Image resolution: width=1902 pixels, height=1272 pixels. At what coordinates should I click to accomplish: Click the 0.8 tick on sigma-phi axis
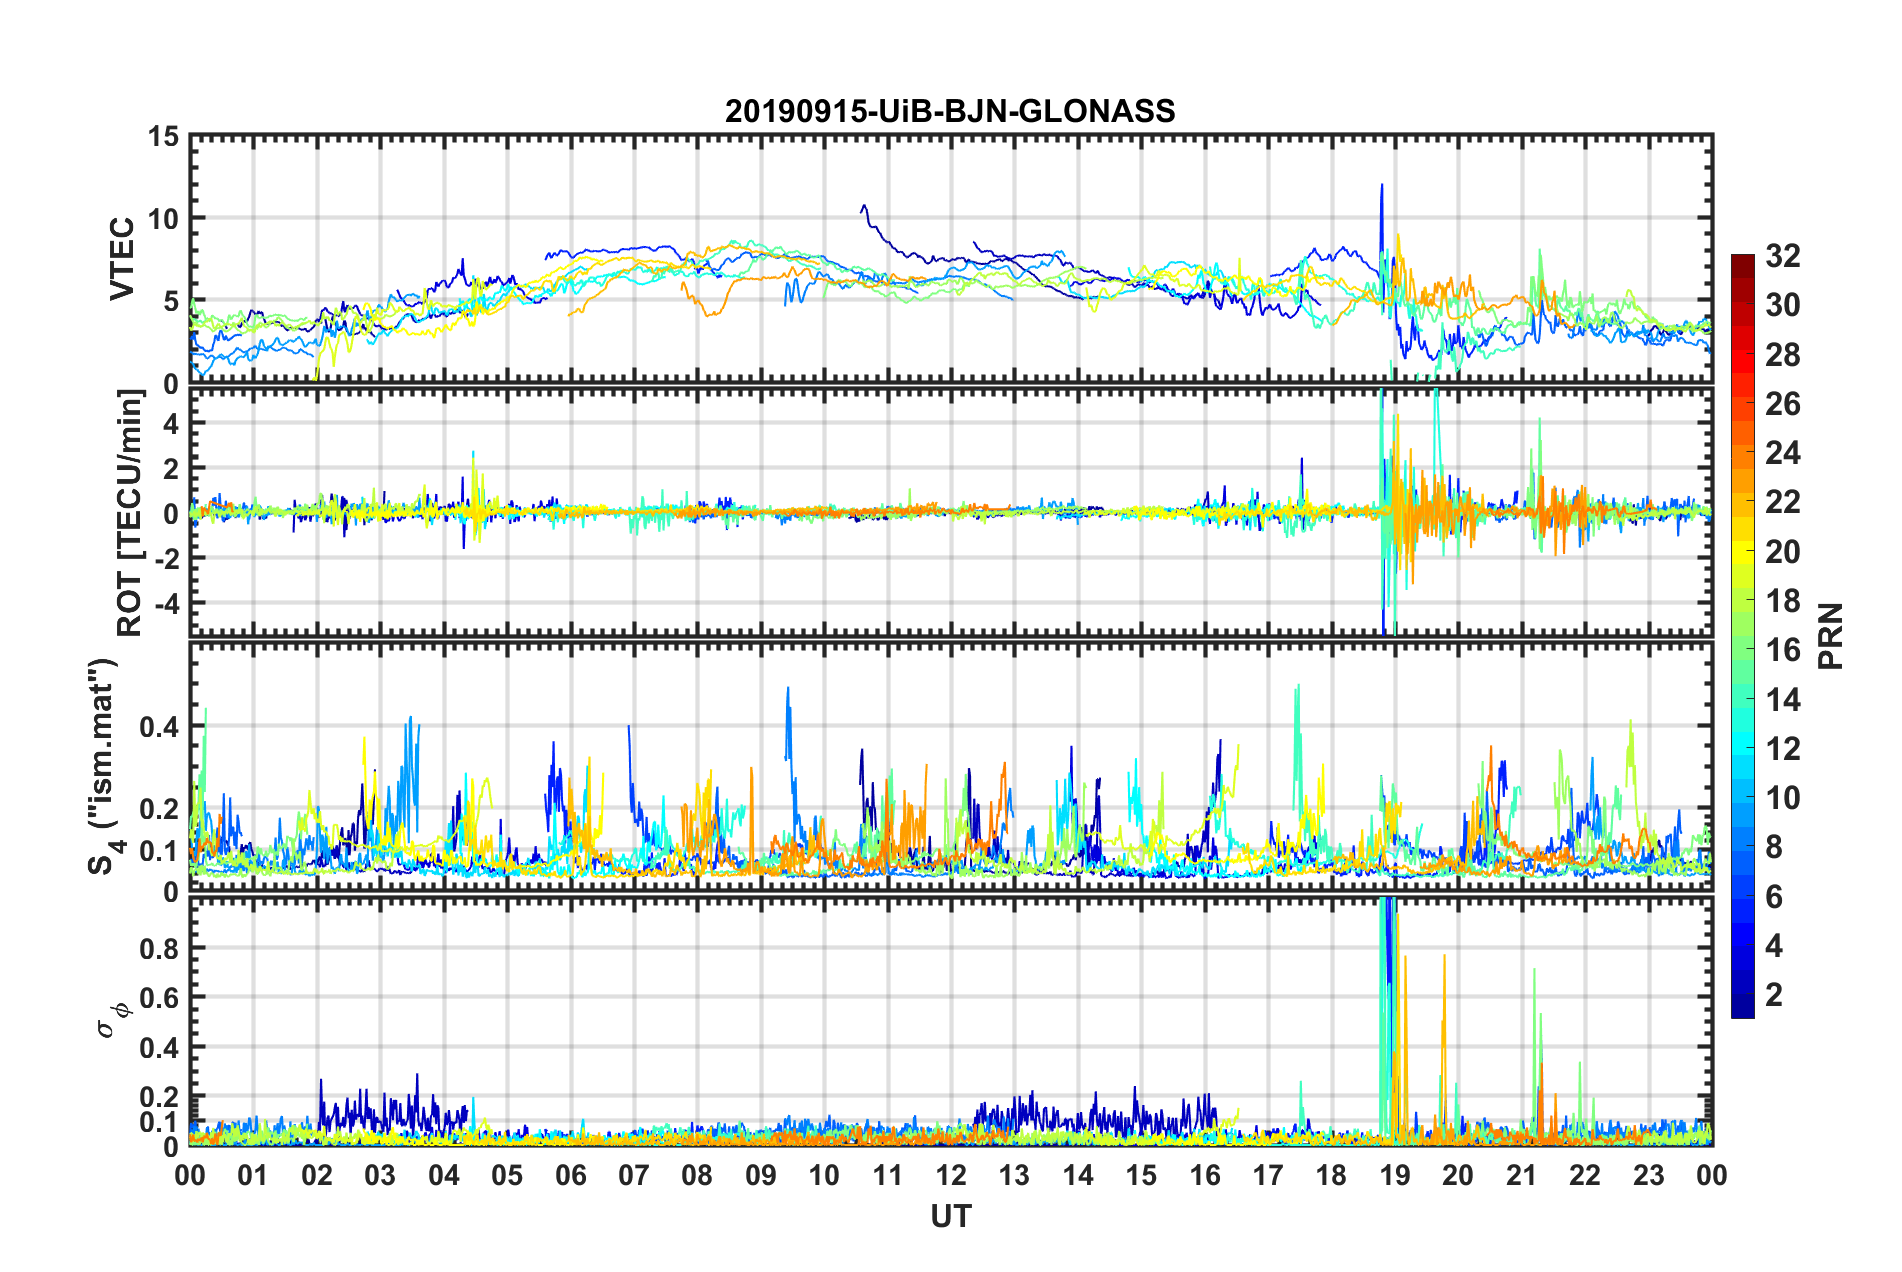point(160,948)
